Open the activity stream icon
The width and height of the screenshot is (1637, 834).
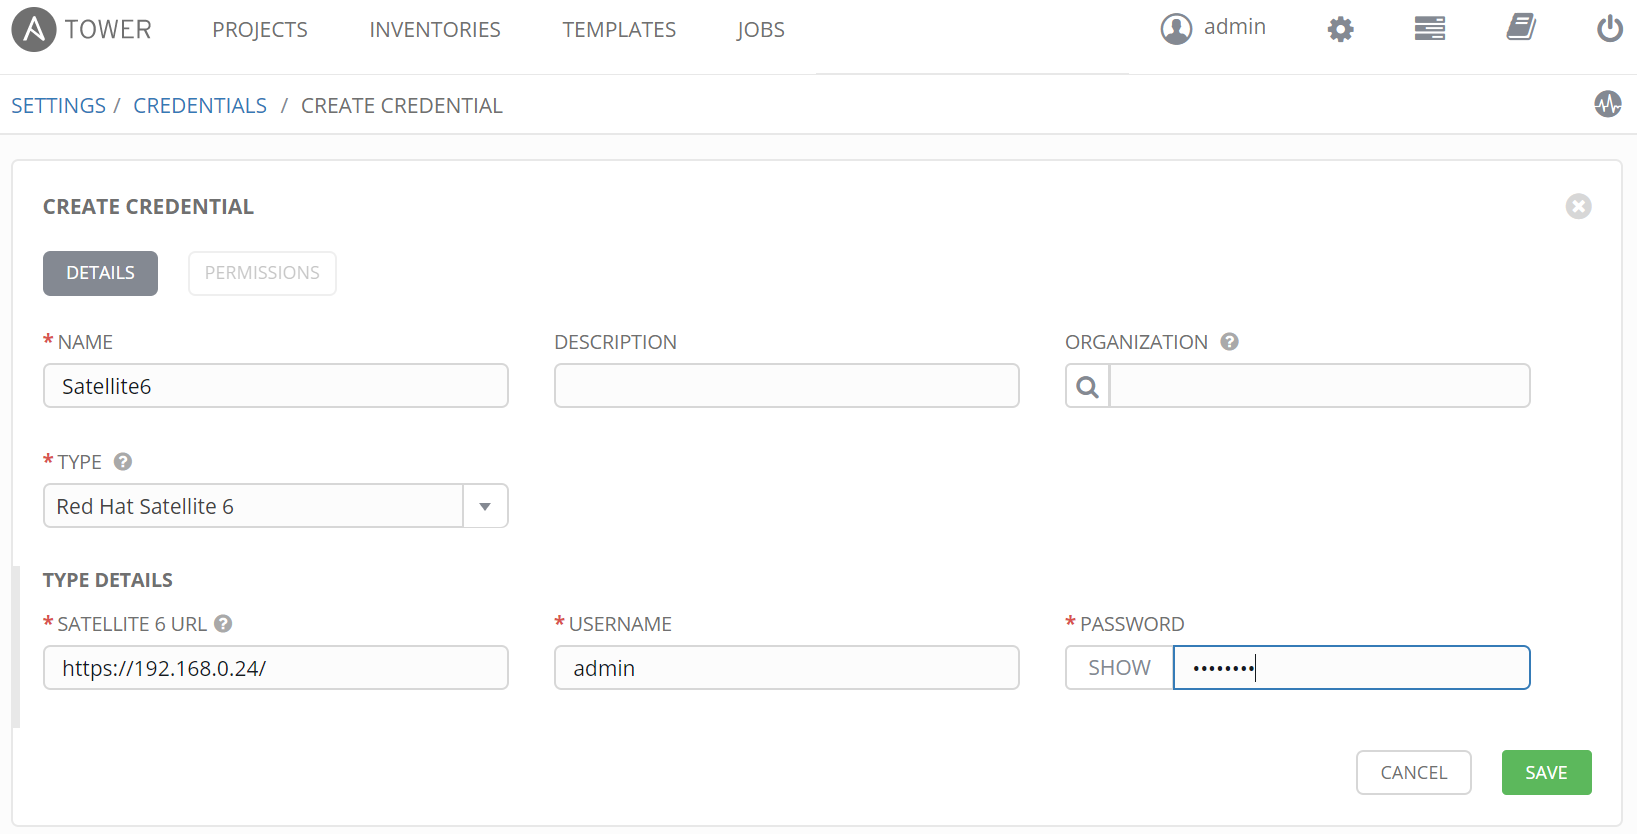(1608, 103)
